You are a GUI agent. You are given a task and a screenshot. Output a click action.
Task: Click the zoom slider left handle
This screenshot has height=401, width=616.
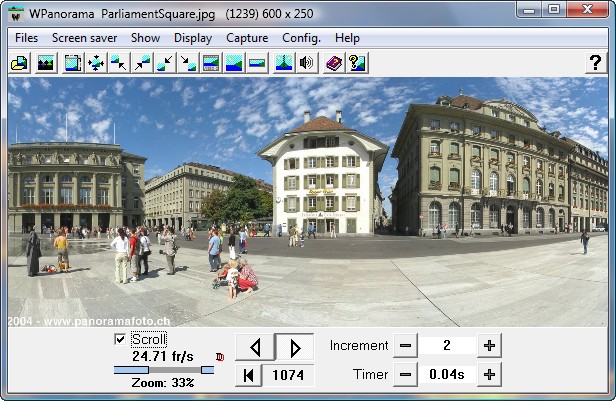tap(131, 370)
